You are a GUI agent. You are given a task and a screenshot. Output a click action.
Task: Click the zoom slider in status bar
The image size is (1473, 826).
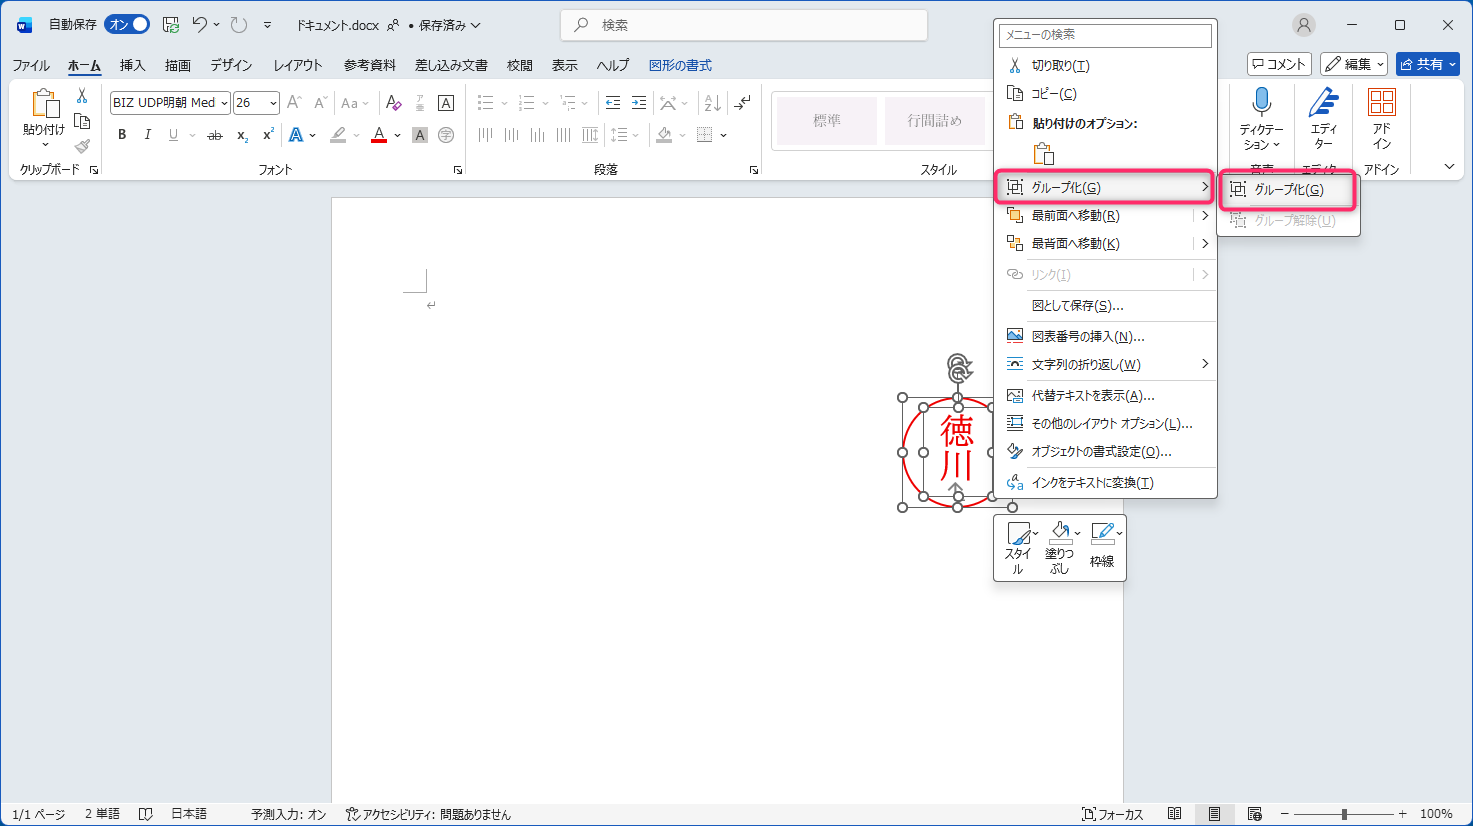(x=1344, y=814)
